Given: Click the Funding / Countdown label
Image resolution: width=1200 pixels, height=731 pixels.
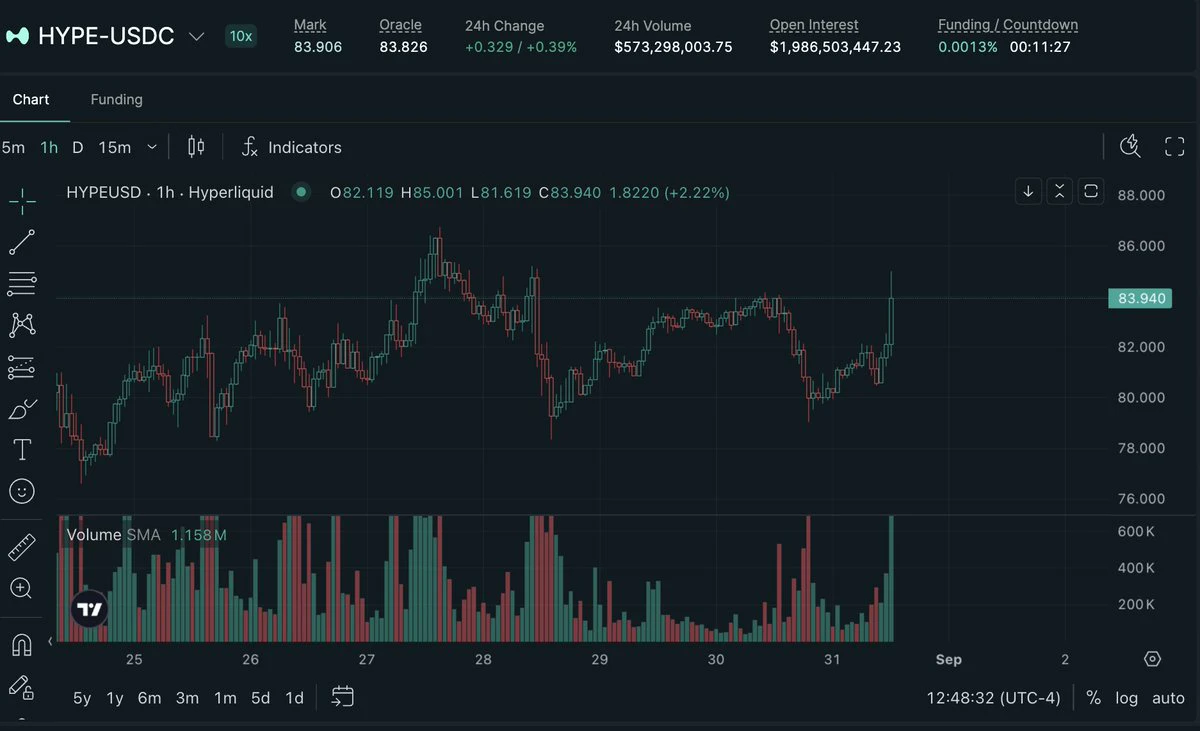Looking at the screenshot, I should click(1008, 25).
